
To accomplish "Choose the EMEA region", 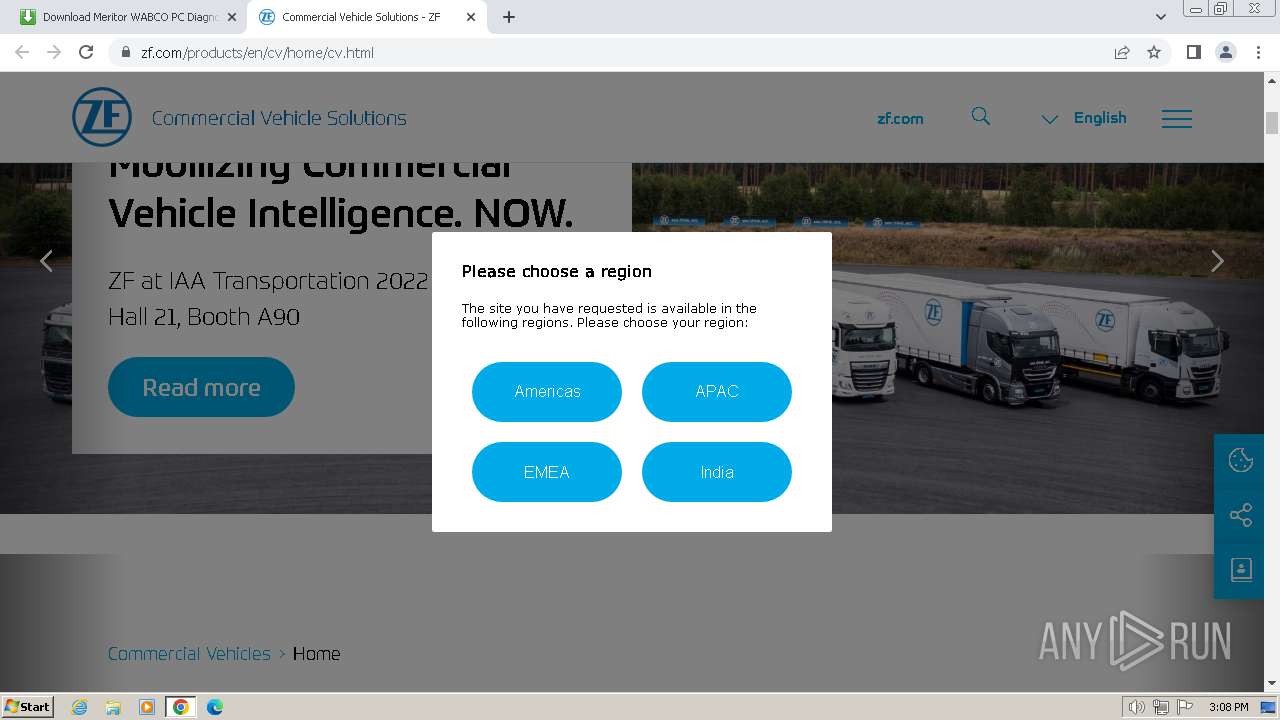I will (547, 472).
